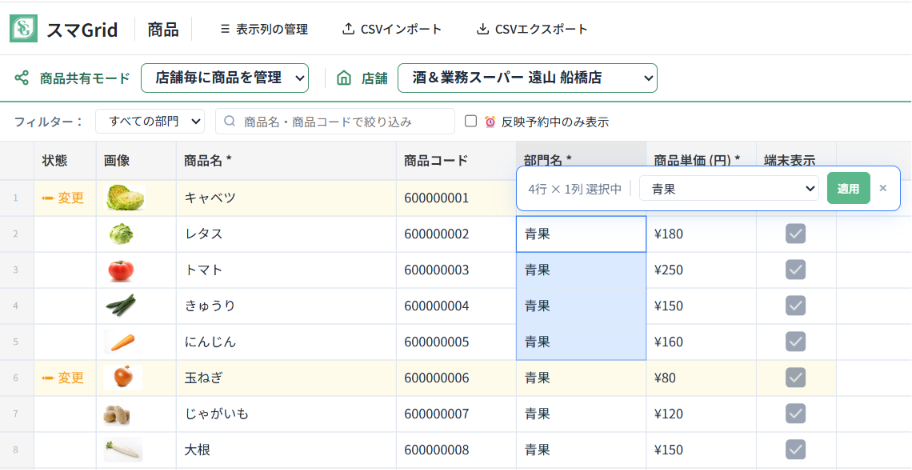Click the 大根 product thumbnail
The height and width of the screenshot is (470, 912).
point(123,450)
